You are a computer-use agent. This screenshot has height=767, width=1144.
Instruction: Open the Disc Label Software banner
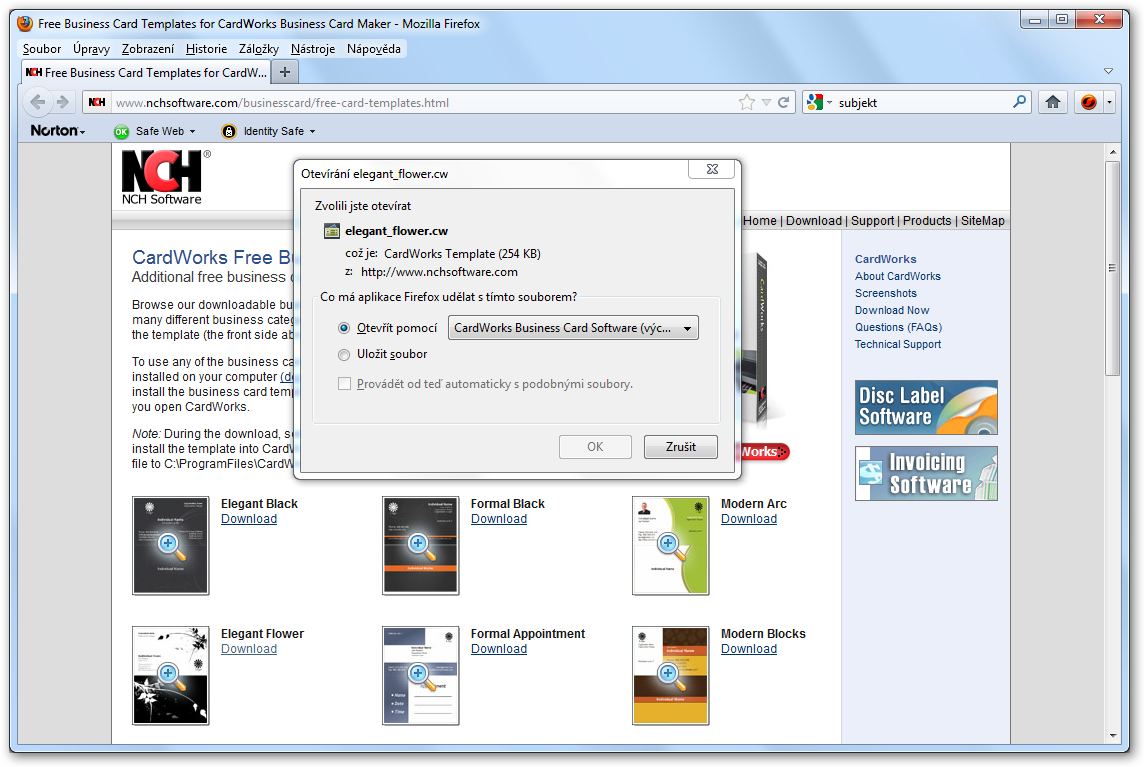pyautogui.click(x=926, y=407)
